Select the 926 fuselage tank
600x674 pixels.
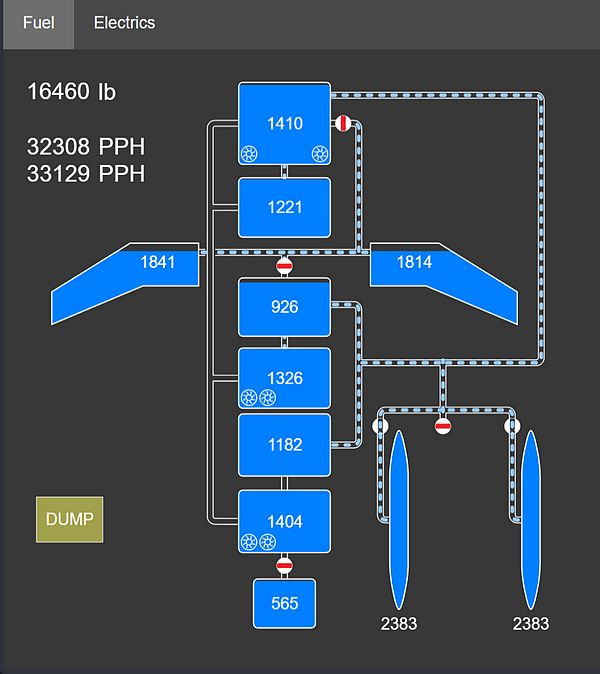[285, 307]
